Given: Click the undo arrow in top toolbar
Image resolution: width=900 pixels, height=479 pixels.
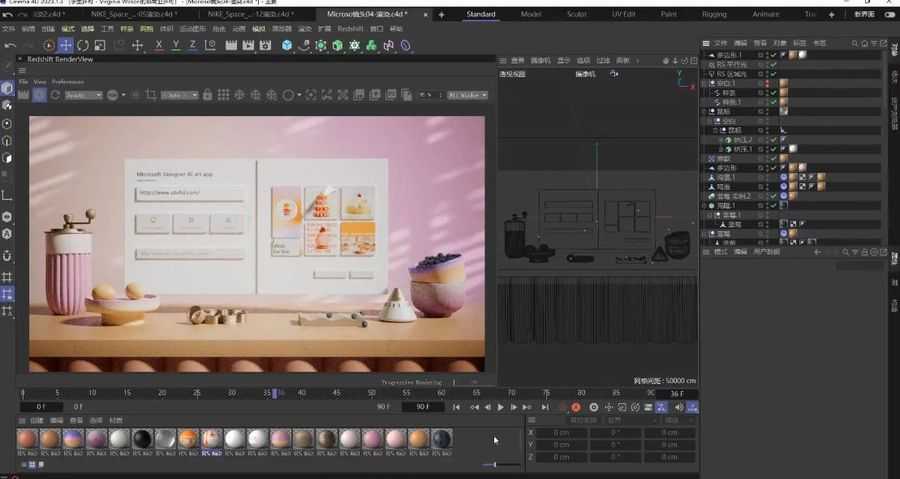Looking at the screenshot, I should click(10, 45).
